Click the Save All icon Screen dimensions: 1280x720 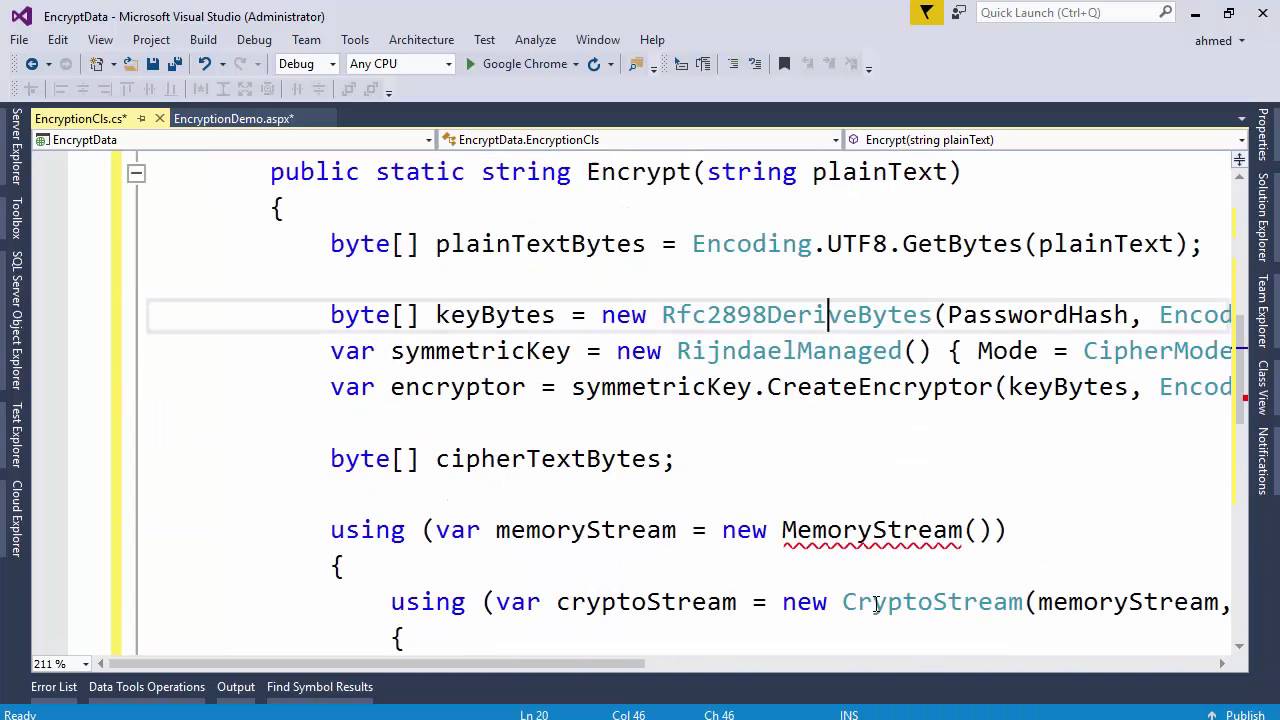(174, 64)
